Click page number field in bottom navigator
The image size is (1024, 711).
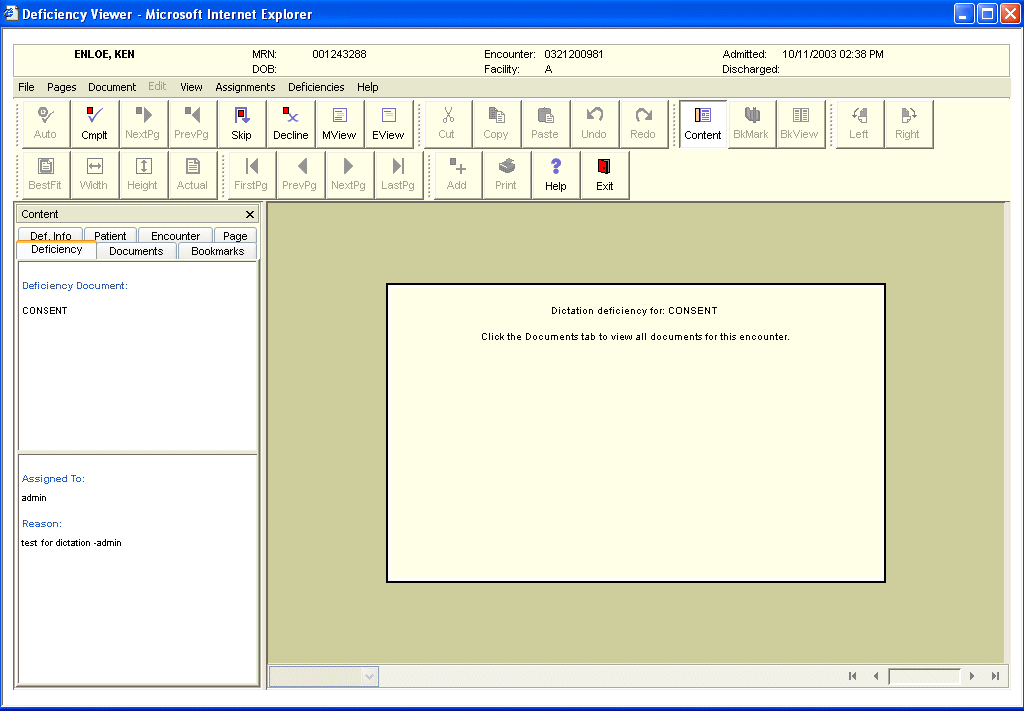(x=925, y=676)
